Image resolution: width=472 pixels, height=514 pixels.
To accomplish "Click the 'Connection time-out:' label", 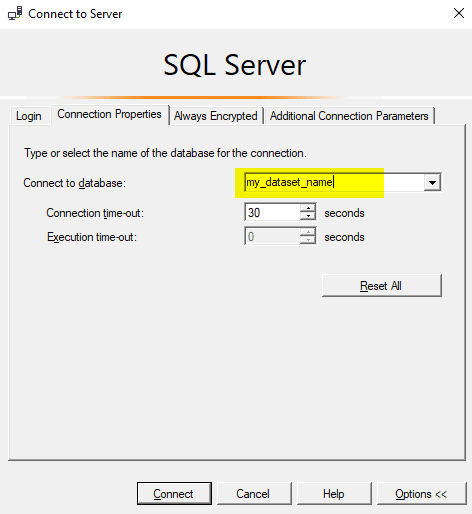I will [95, 213].
